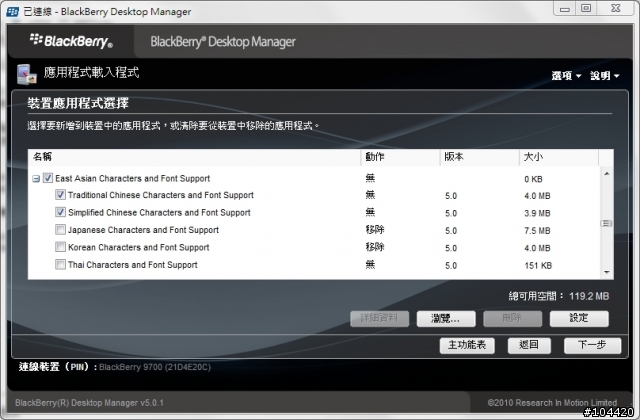Check Thai Characters and Font Support
Image resolution: width=640 pixels, height=420 pixels.
tap(60, 264)
